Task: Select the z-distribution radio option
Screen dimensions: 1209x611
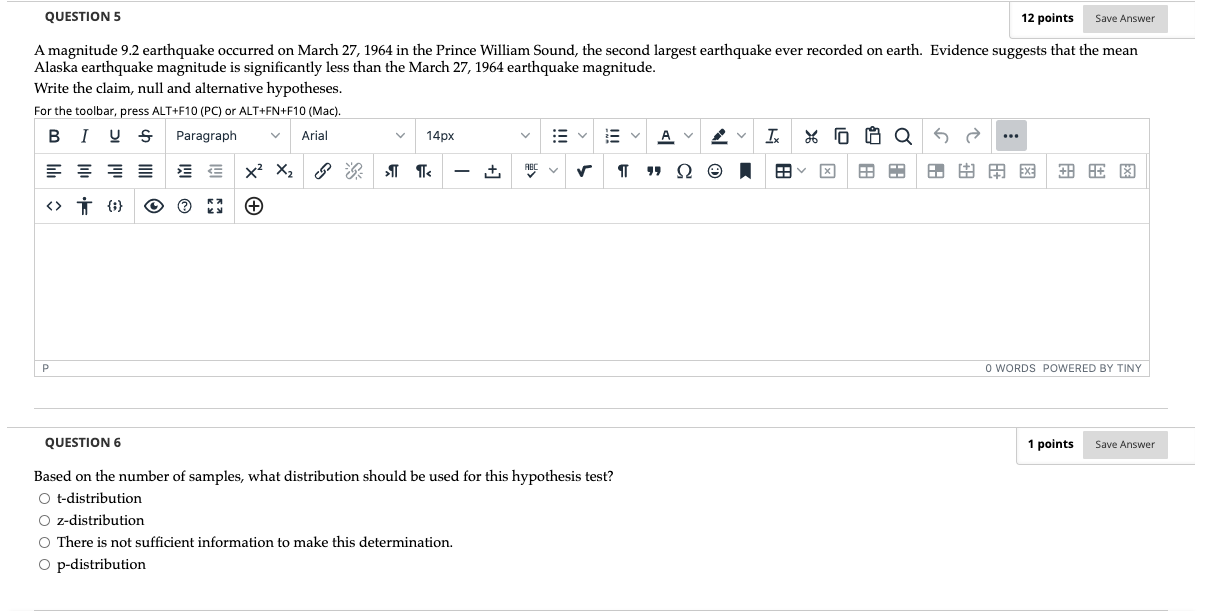Action: tap(44, 520)
